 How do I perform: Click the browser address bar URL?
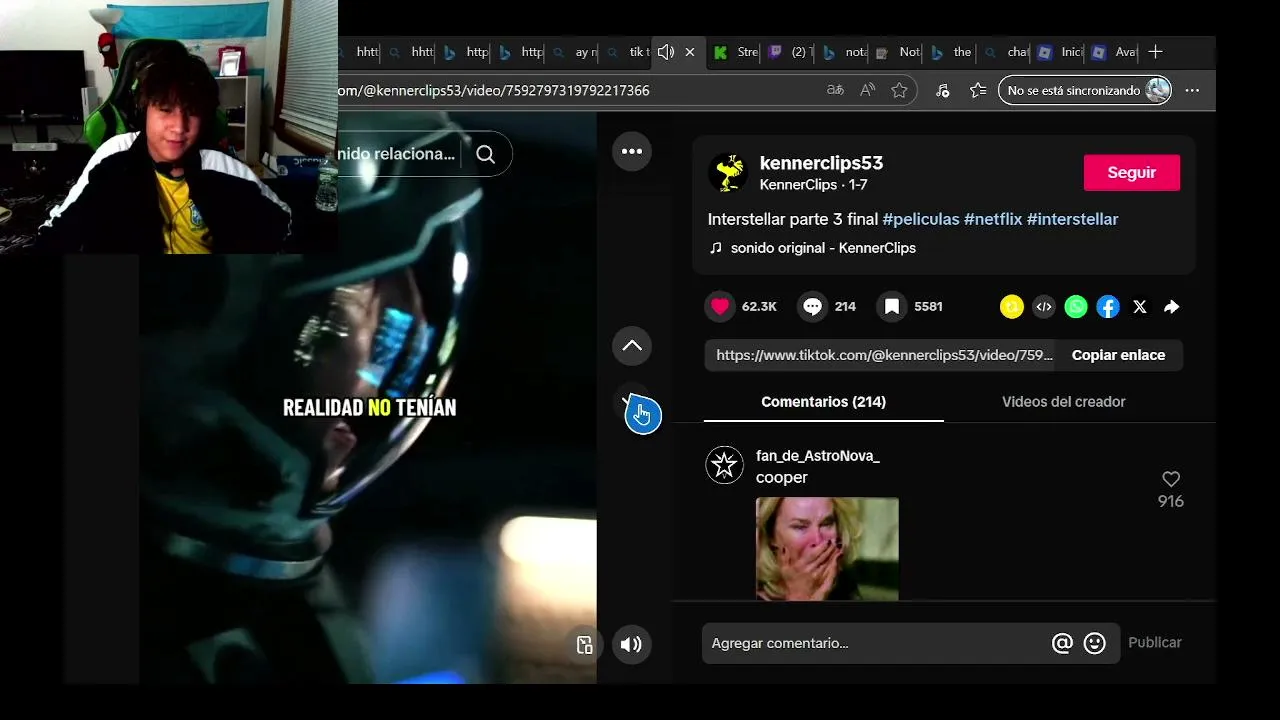(x=494, y=90)
